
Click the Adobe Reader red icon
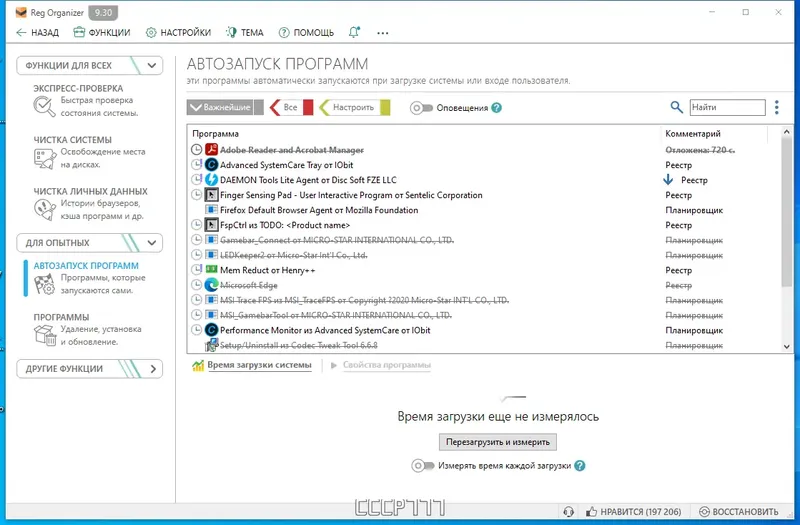pos(211,149)
